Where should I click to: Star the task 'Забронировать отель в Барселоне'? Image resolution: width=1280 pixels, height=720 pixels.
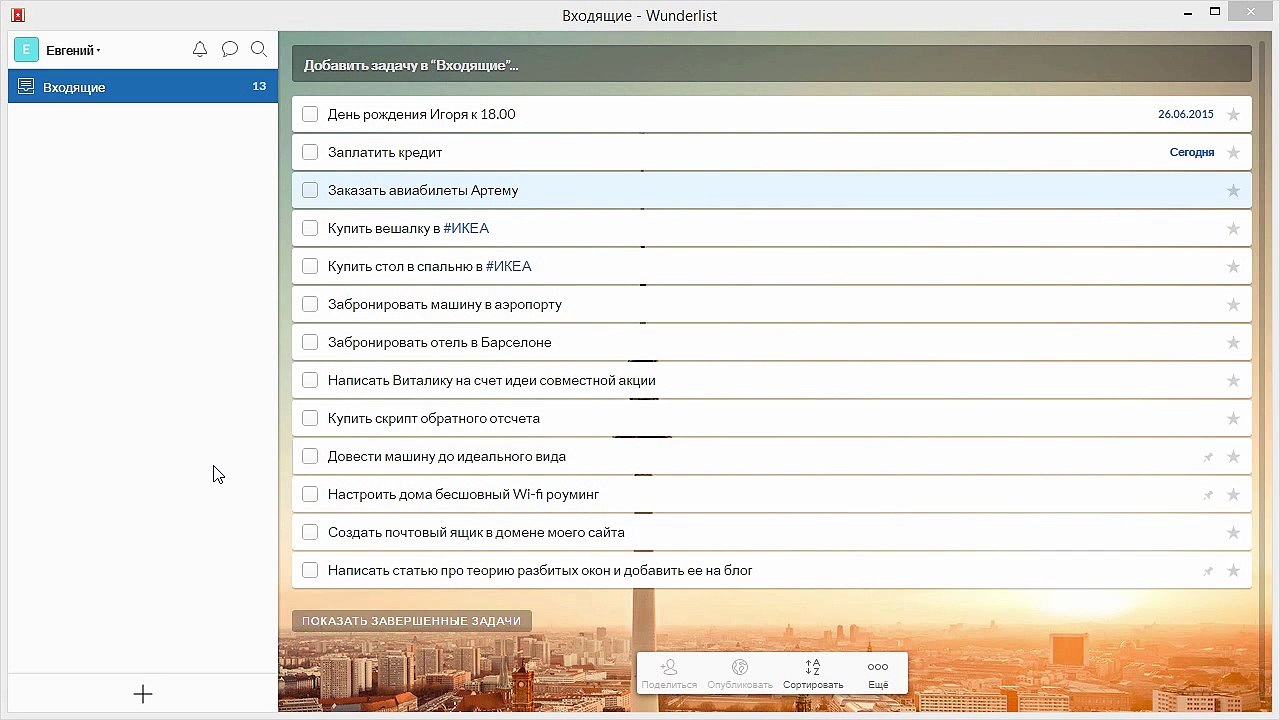[1233, 342]
